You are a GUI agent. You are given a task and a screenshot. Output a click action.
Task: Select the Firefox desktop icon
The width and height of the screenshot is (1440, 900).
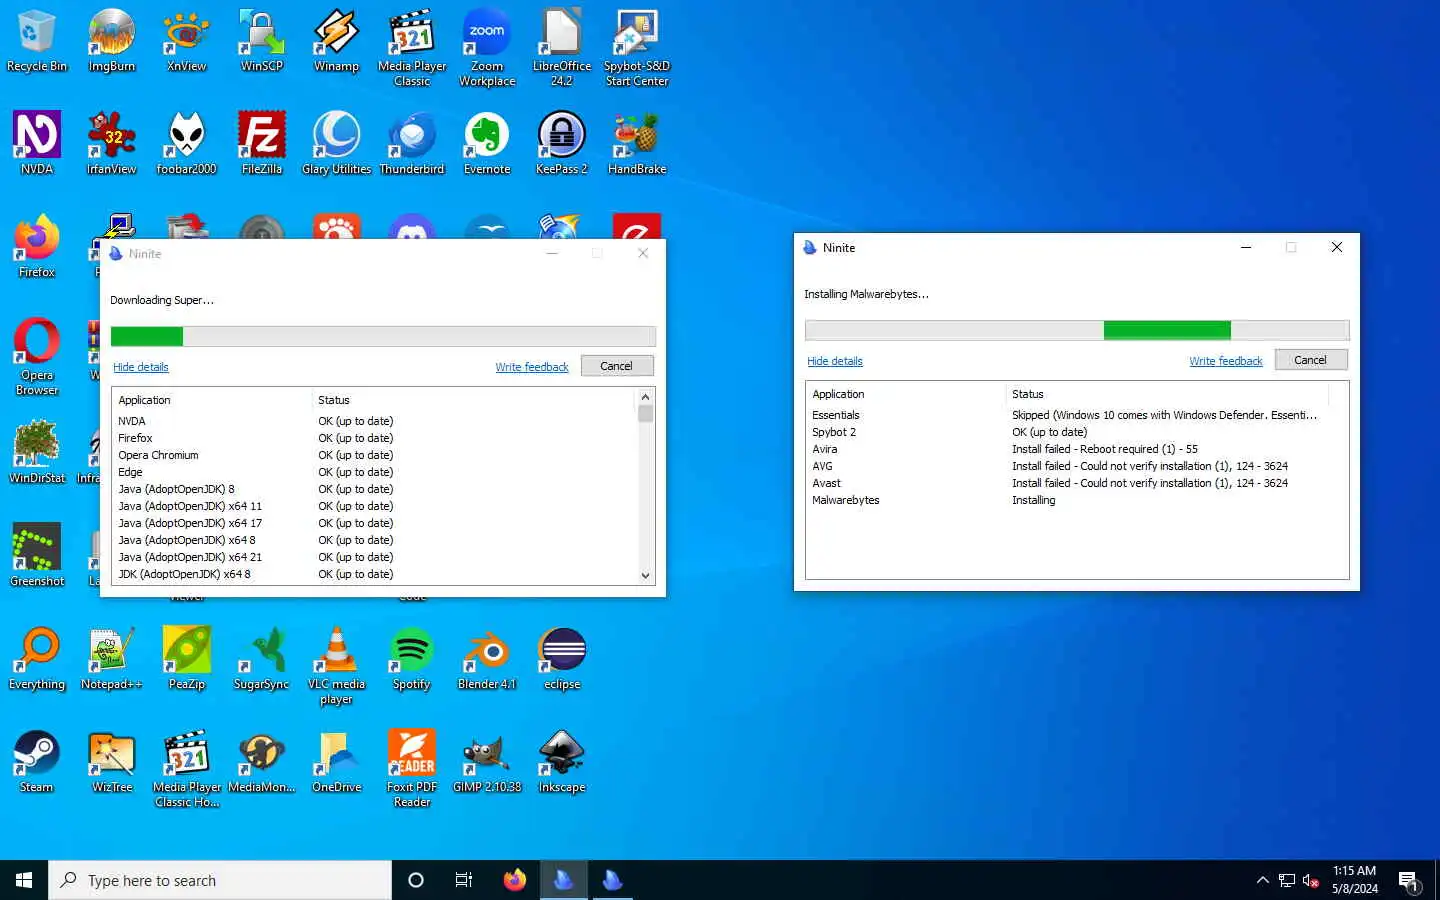pyautogui.click(x=36, y=246)
